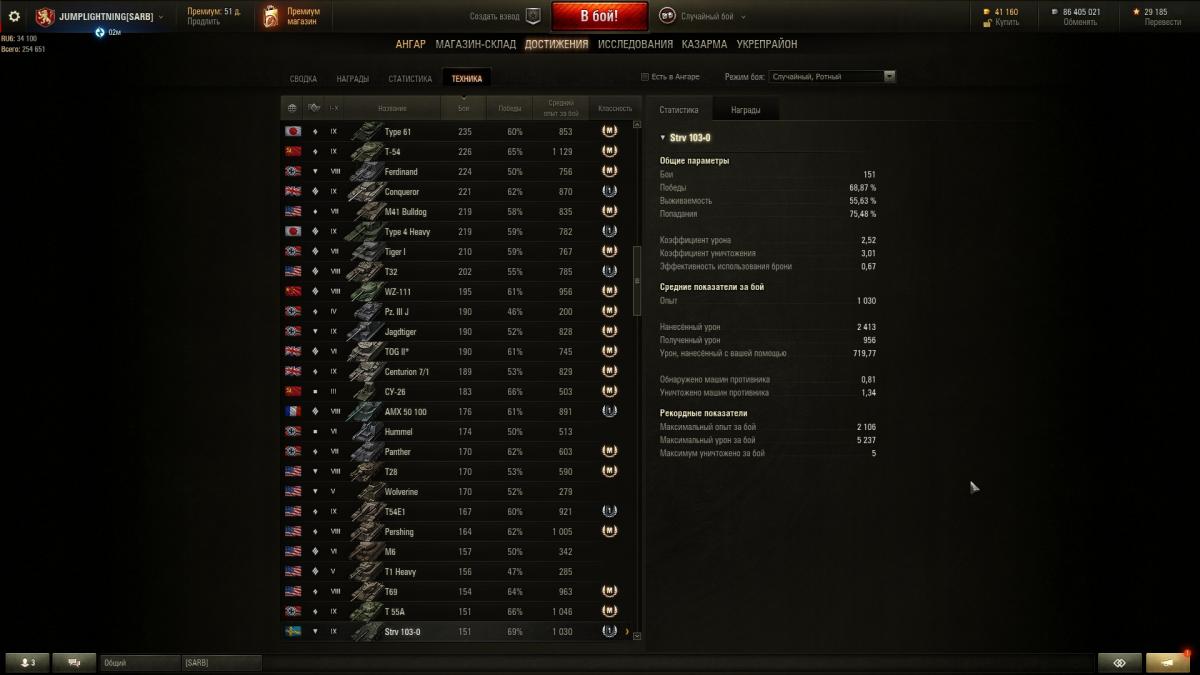Screen dimensions: 1200x675
Task: Sort the list by vehicle type icon
Action: [314, 108]
